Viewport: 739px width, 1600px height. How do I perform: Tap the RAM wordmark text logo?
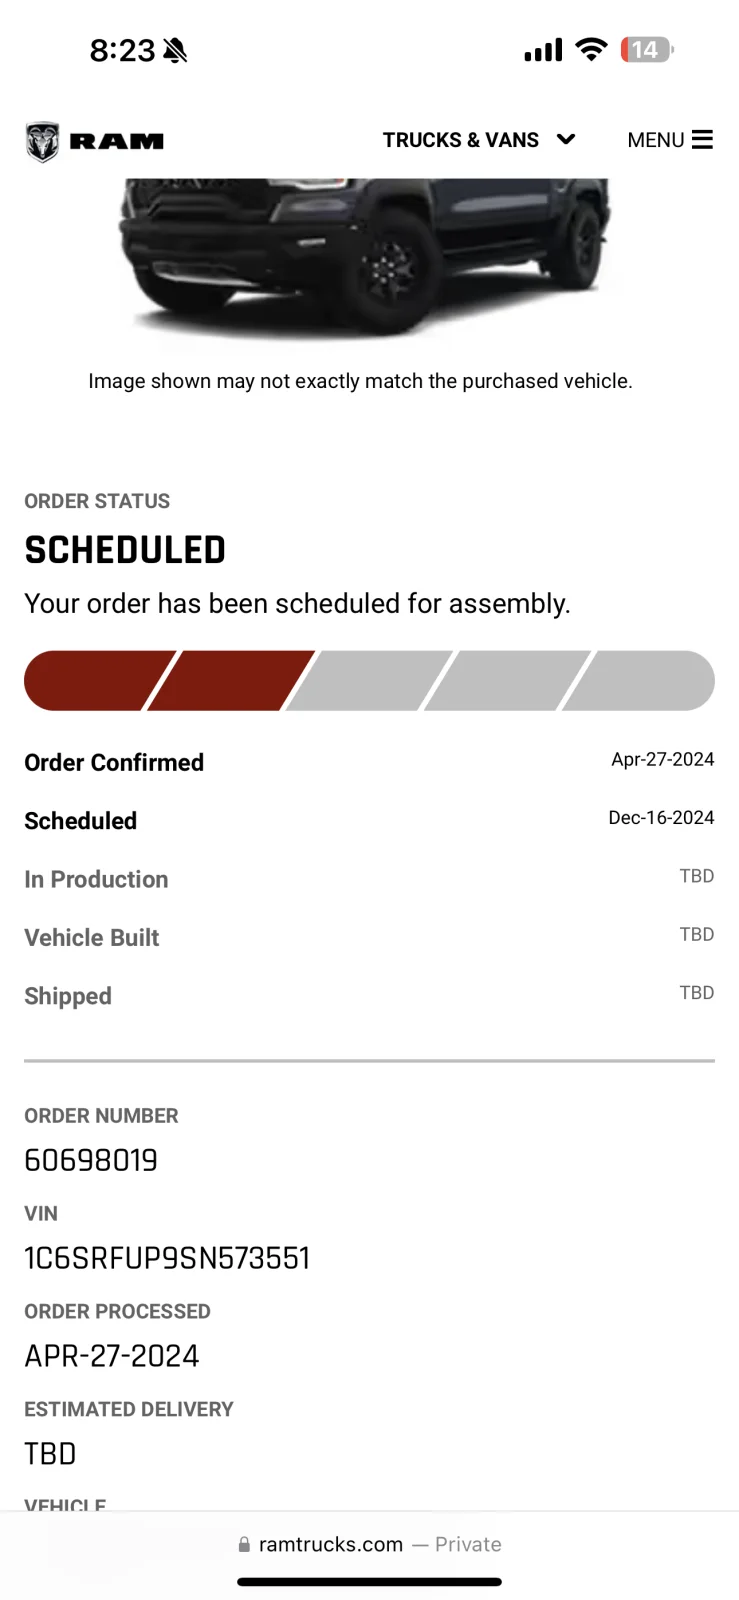tap(117, 142)
